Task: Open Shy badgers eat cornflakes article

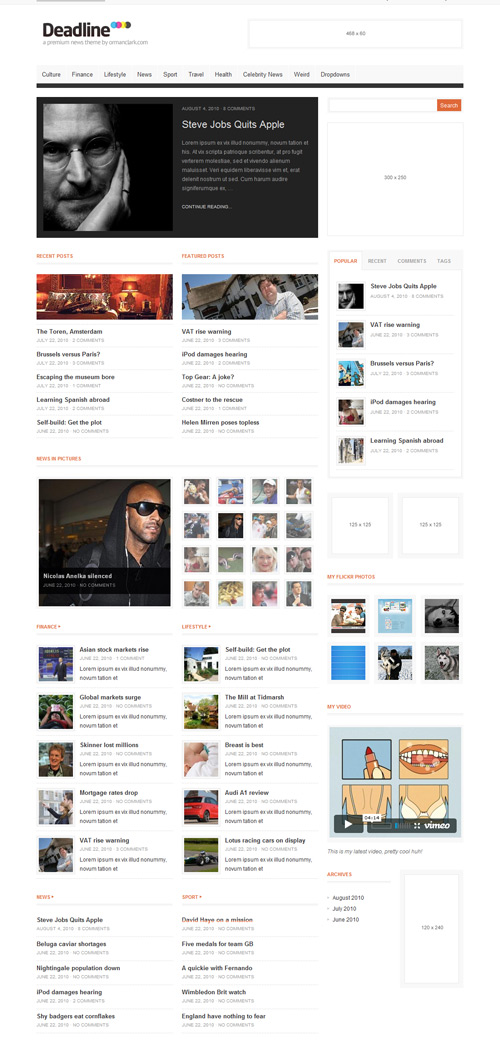Action: (76, 1017)
